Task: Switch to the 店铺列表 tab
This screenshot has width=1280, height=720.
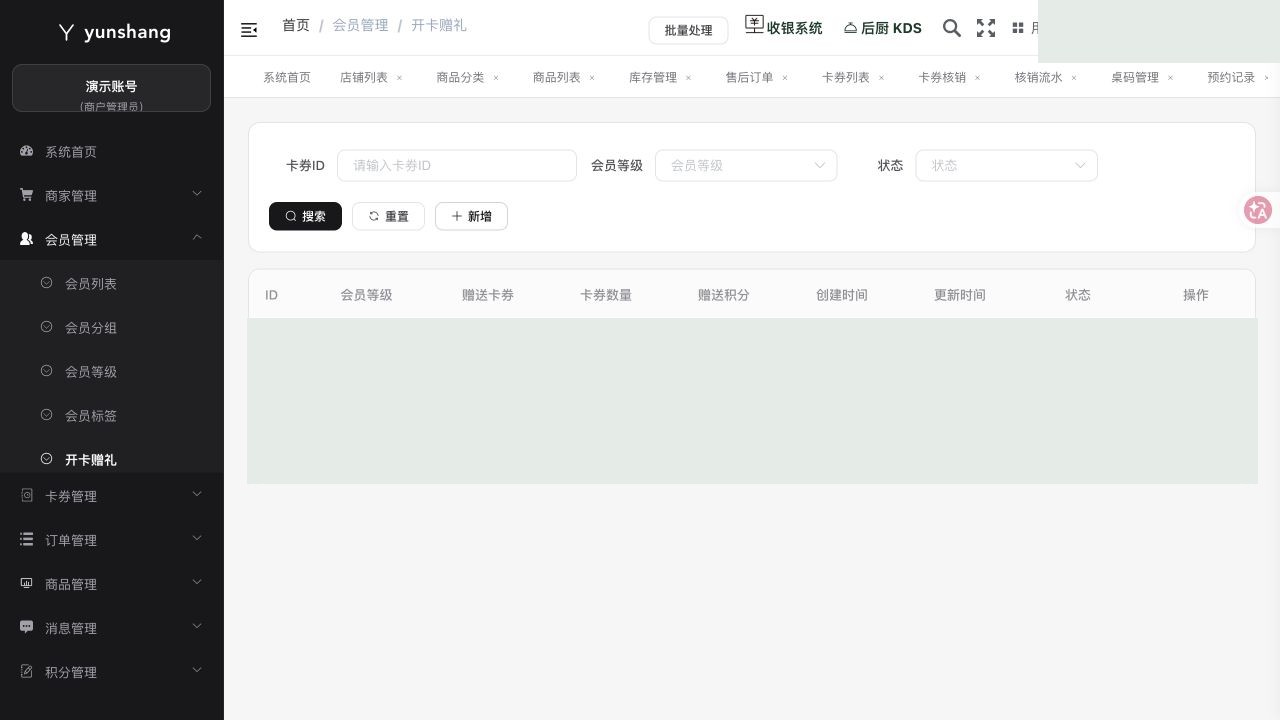Action: [x=363, y=77]
